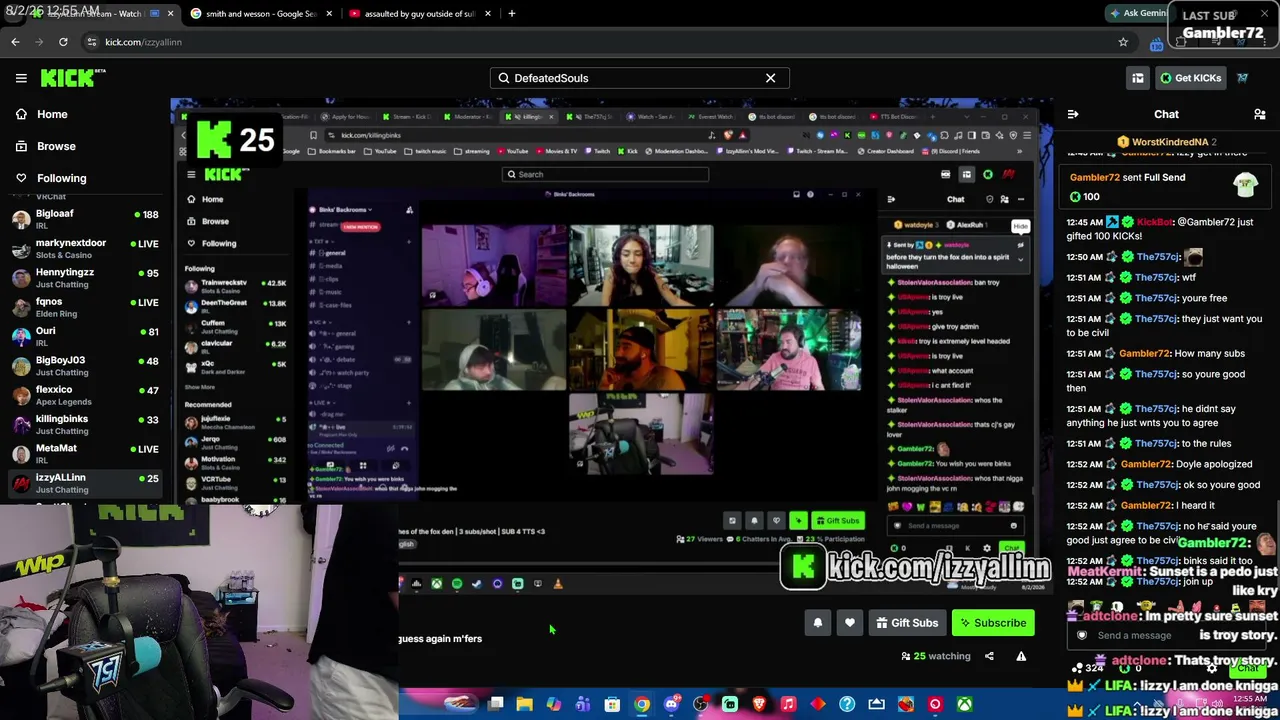The width and height of the screenshot is (1280, 720).
Task: Open Microsoft Teams from the taskbar
Action: [583, 705]
